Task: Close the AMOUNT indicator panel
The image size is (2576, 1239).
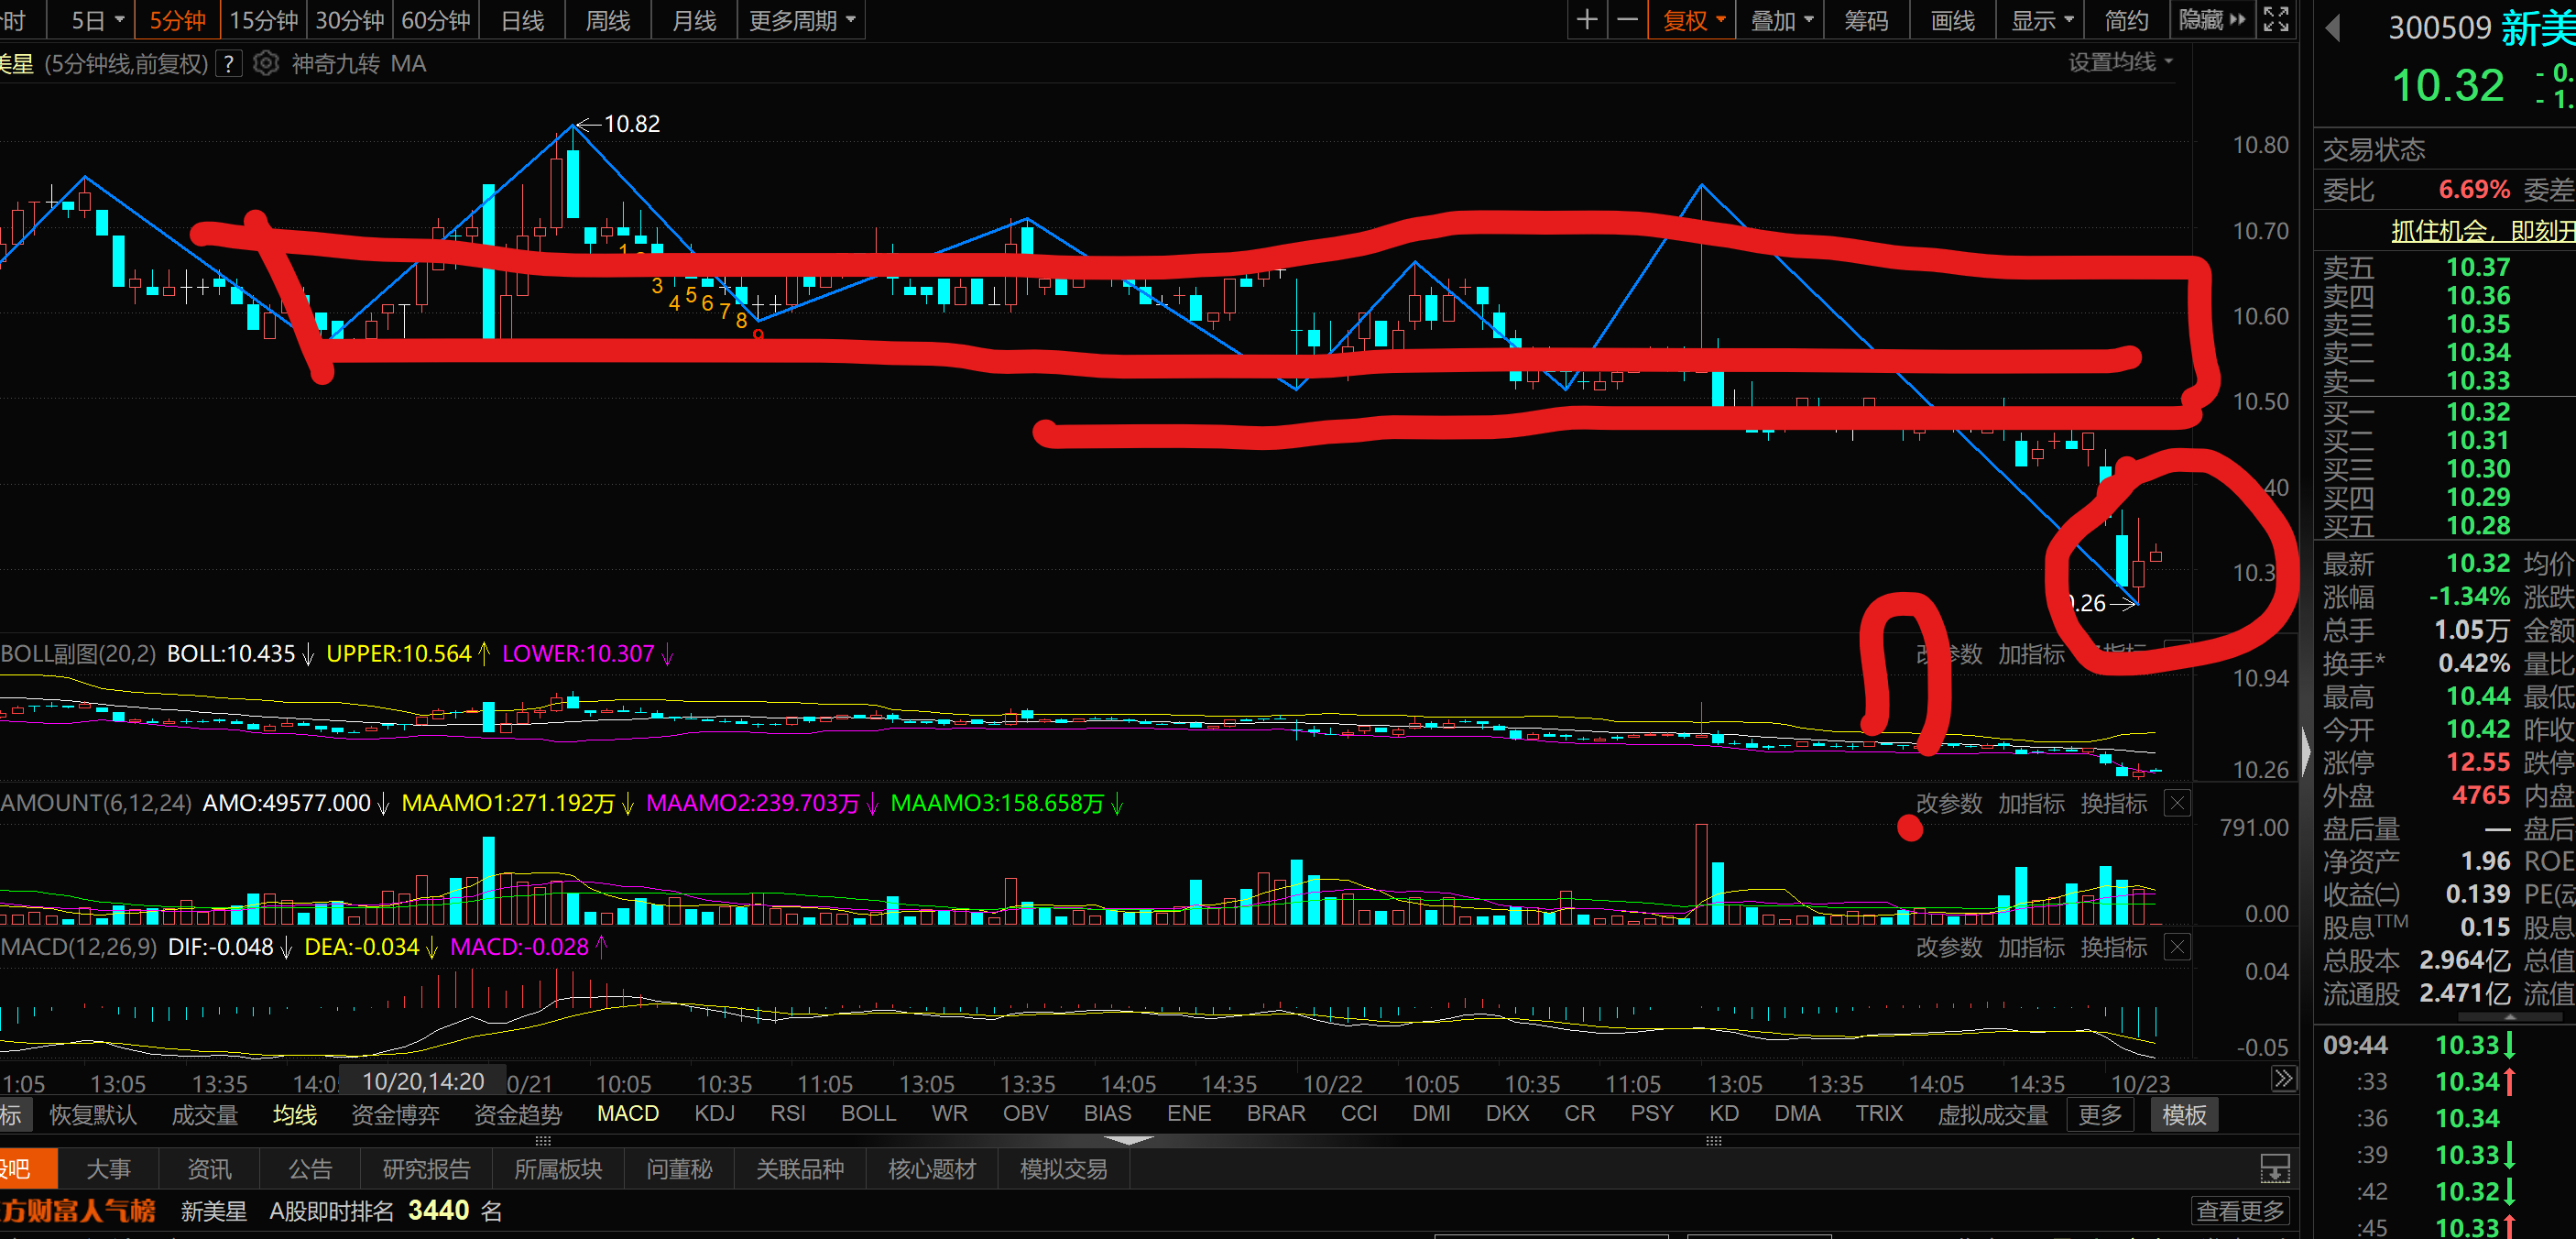Action: pos(2177,803)
